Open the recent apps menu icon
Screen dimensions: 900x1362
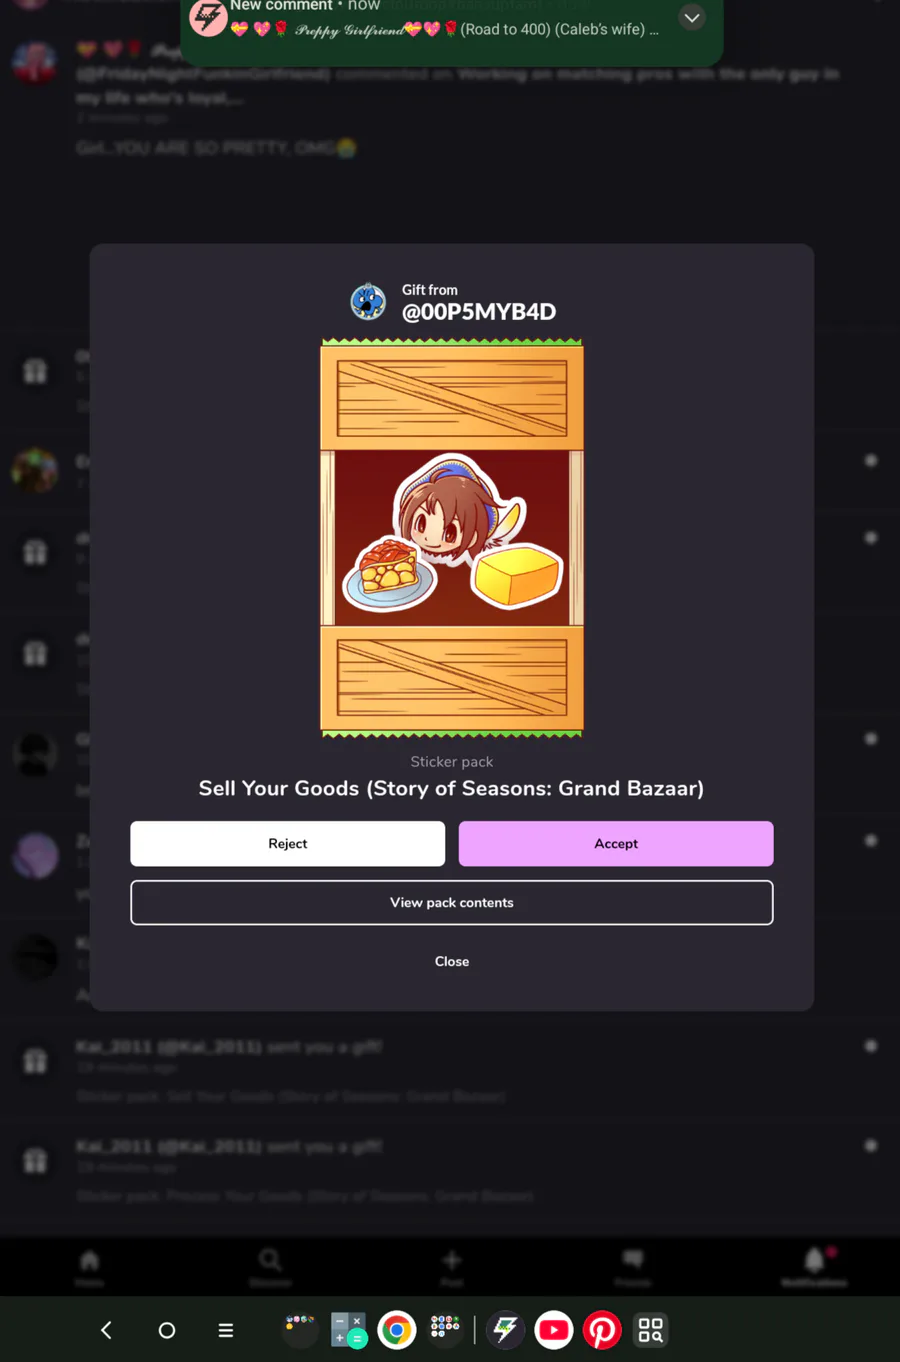click(x=226, y=1330)
